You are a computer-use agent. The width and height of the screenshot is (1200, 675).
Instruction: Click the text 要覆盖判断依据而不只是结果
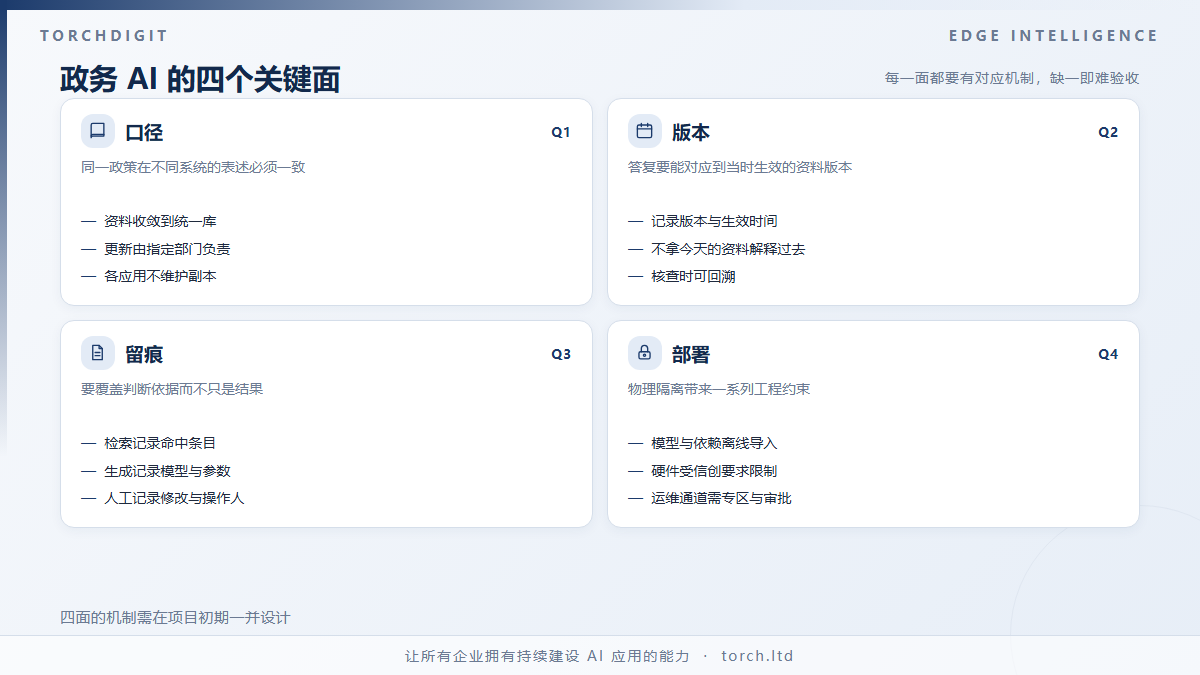172,389
